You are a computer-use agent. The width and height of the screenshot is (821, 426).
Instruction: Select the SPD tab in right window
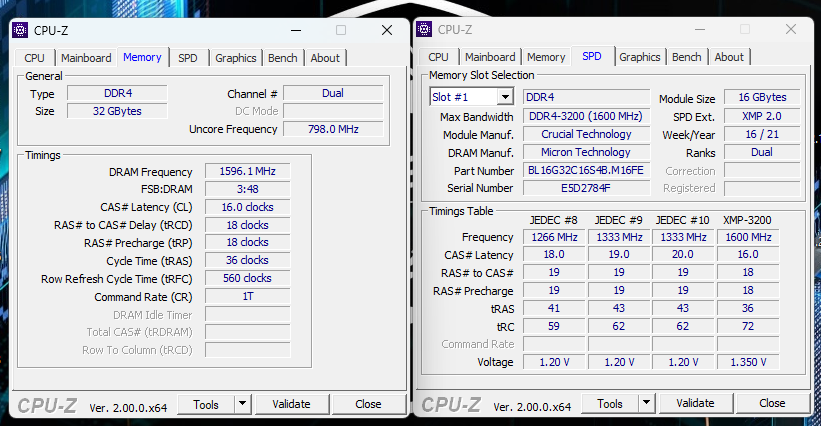592,56
